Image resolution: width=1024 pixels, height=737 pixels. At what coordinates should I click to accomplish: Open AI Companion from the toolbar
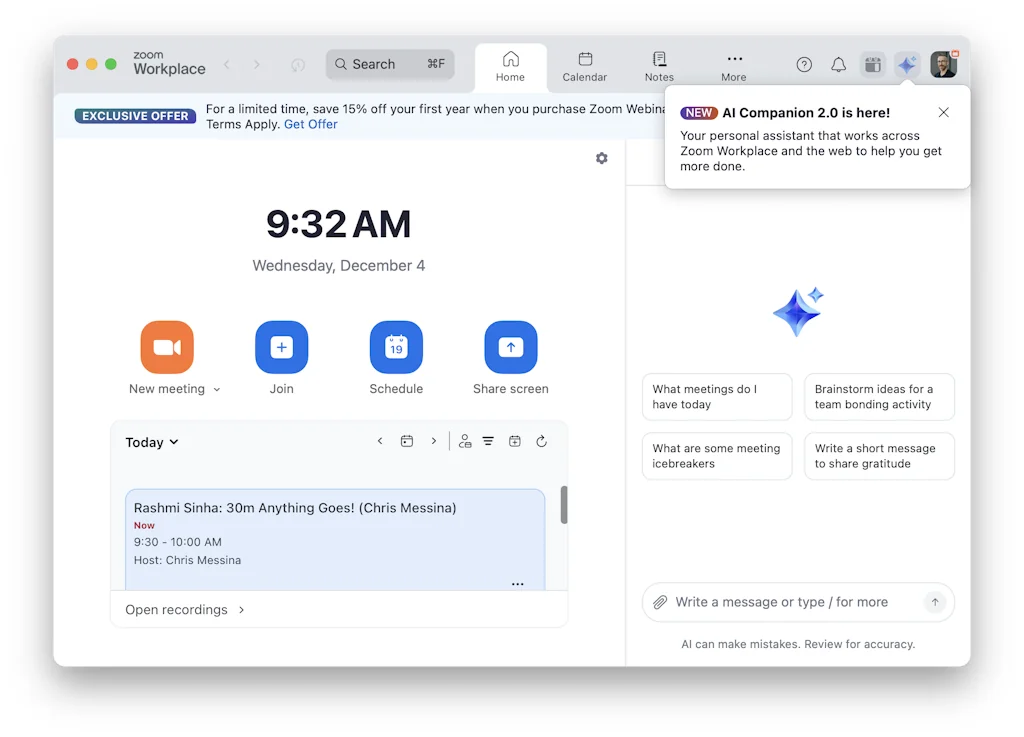pos(906,63)
